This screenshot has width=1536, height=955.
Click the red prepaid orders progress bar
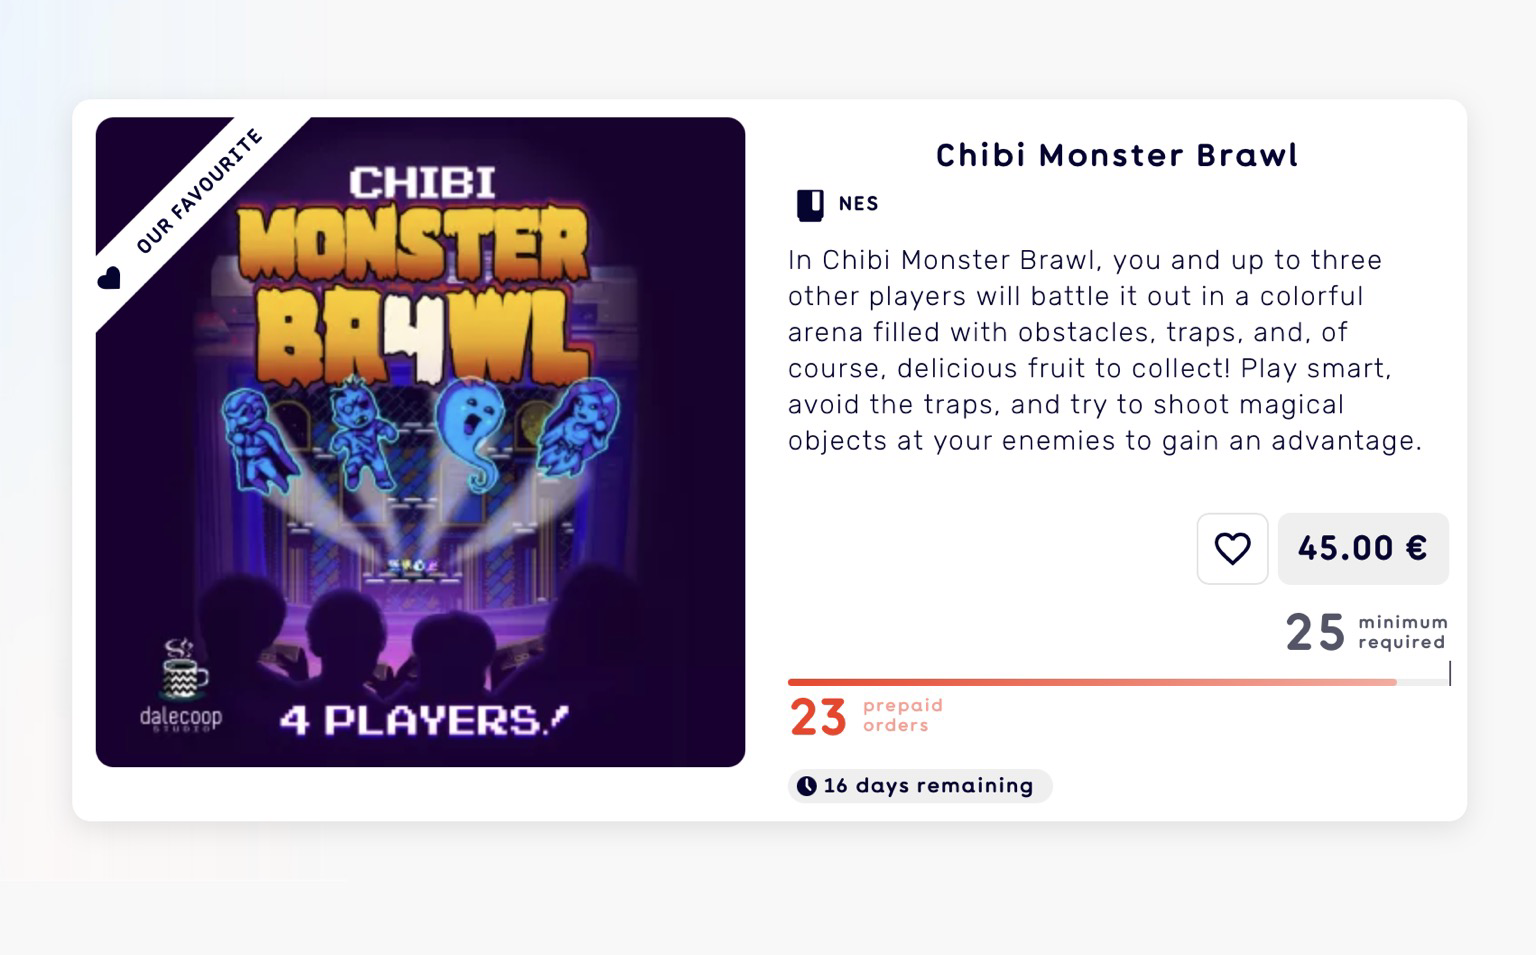(x=1090, y=682)
